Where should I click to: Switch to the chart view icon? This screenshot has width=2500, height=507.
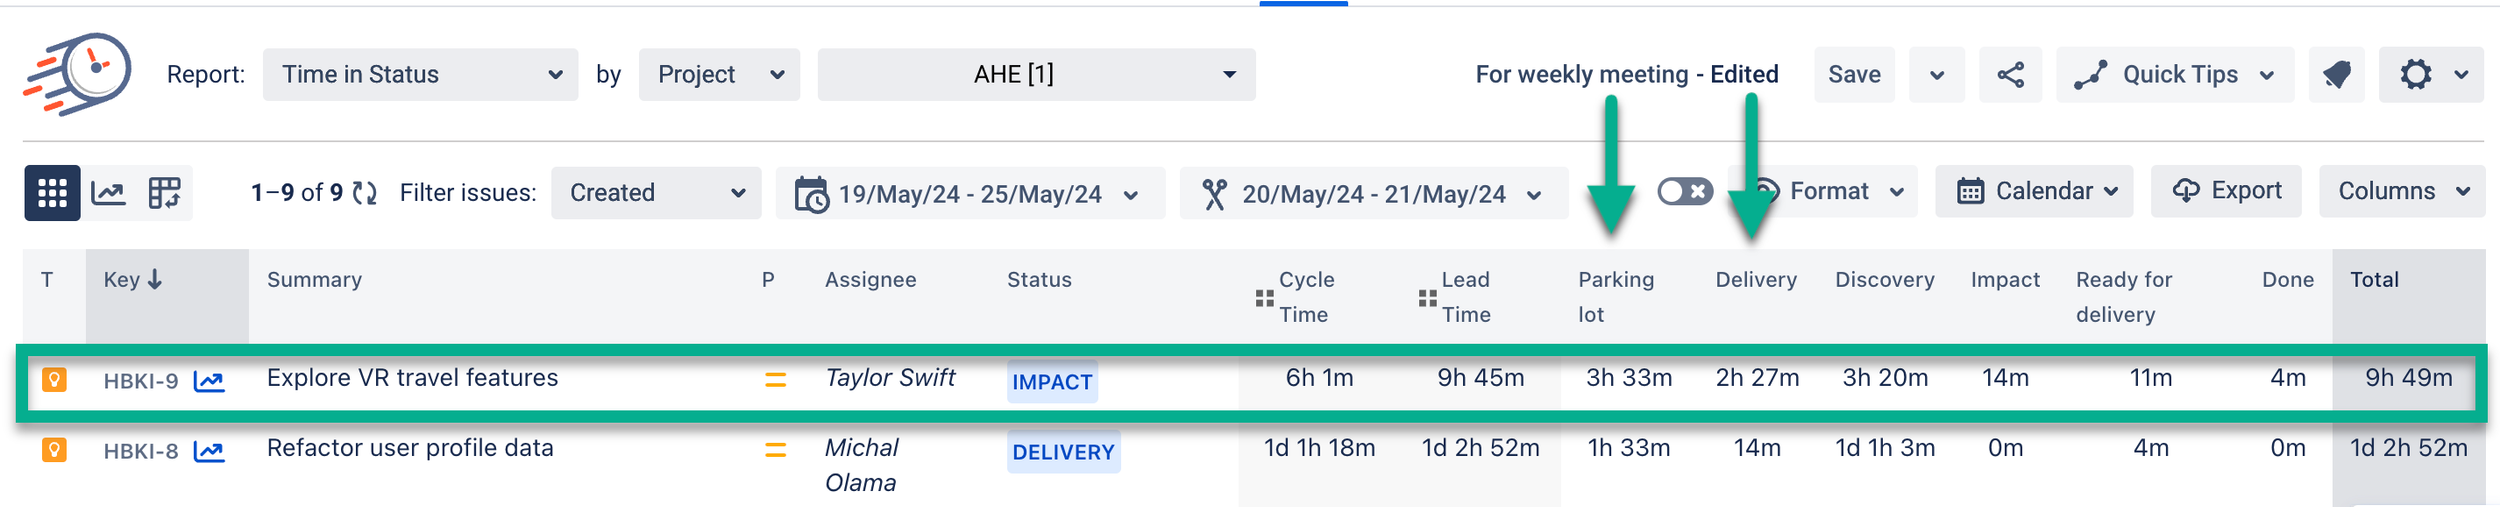[x=108, y=193]
